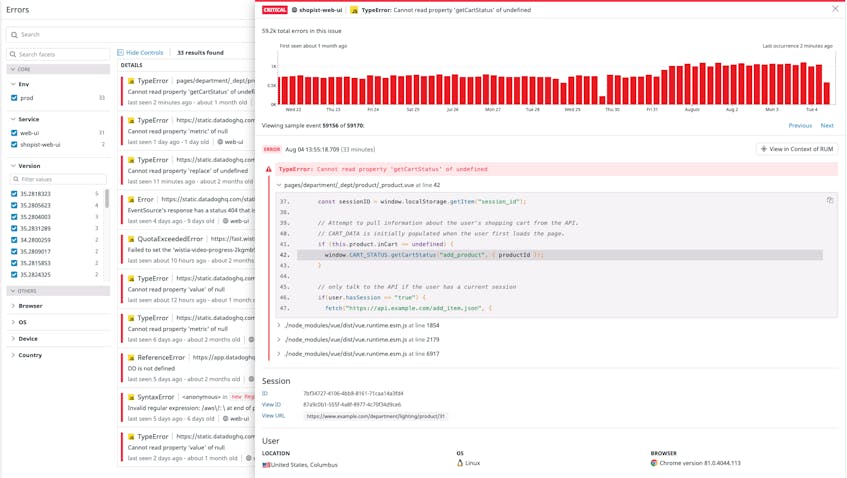Uncheck version 35.2818323
This screenshot has height=478, width=847.
click(x=14, y=194)
